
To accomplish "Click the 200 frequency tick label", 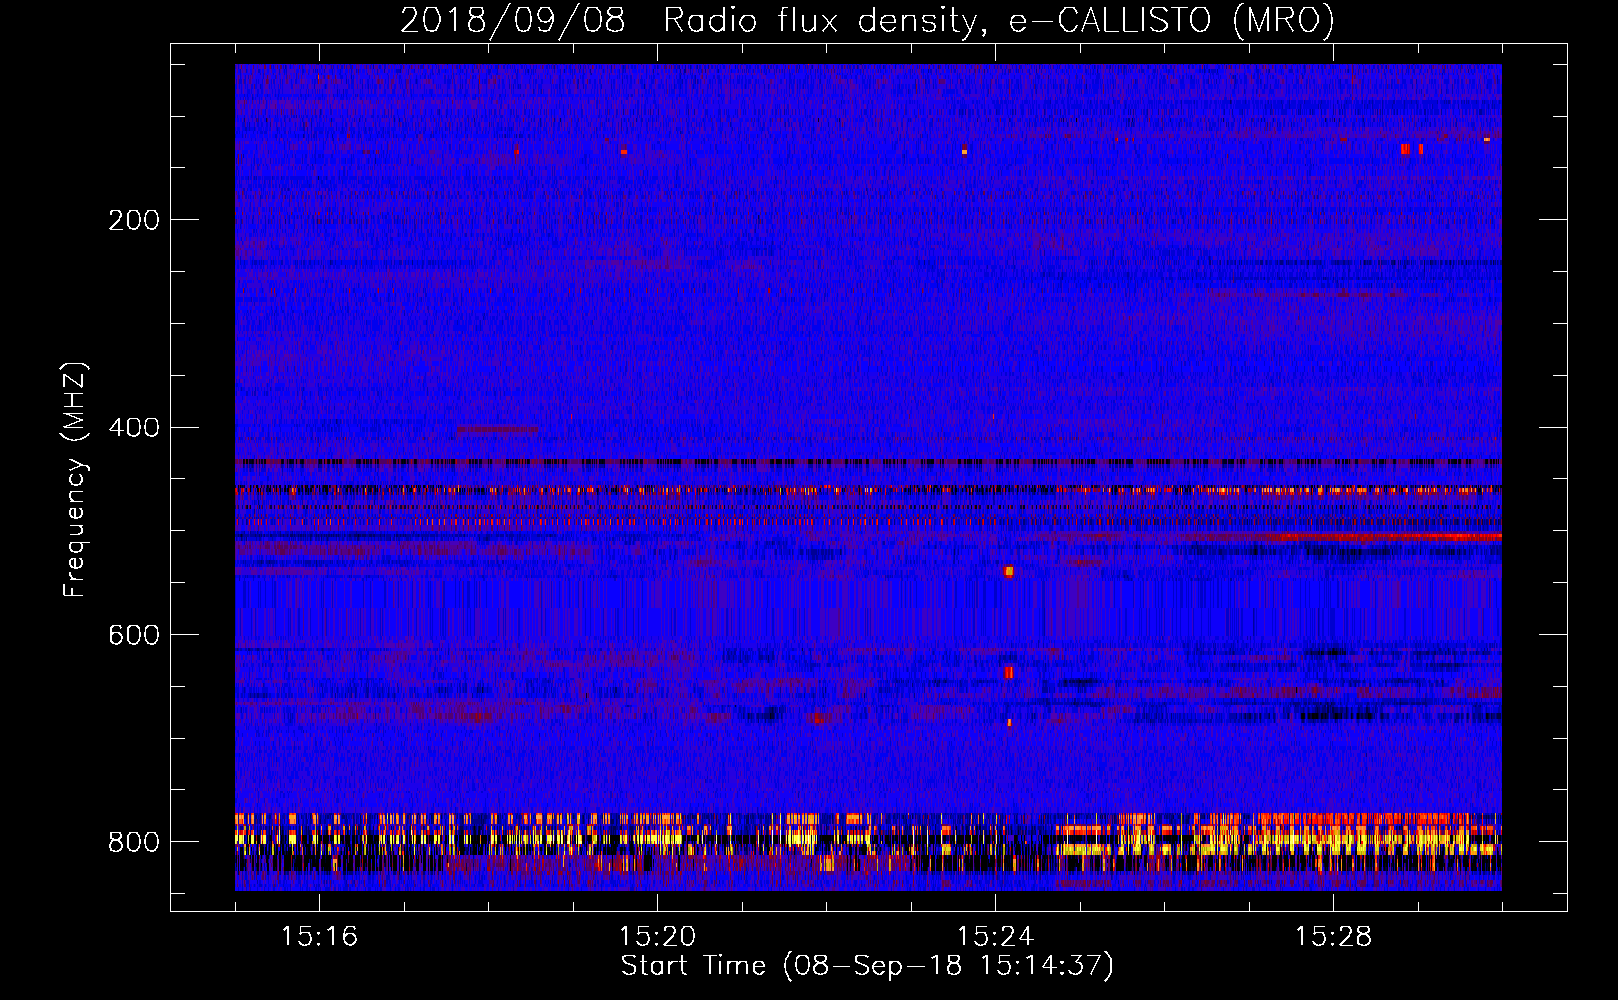I will tap(134, 220).
